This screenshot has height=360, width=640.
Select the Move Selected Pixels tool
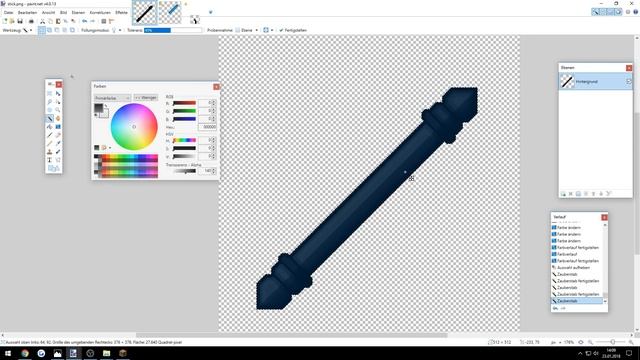58,93
